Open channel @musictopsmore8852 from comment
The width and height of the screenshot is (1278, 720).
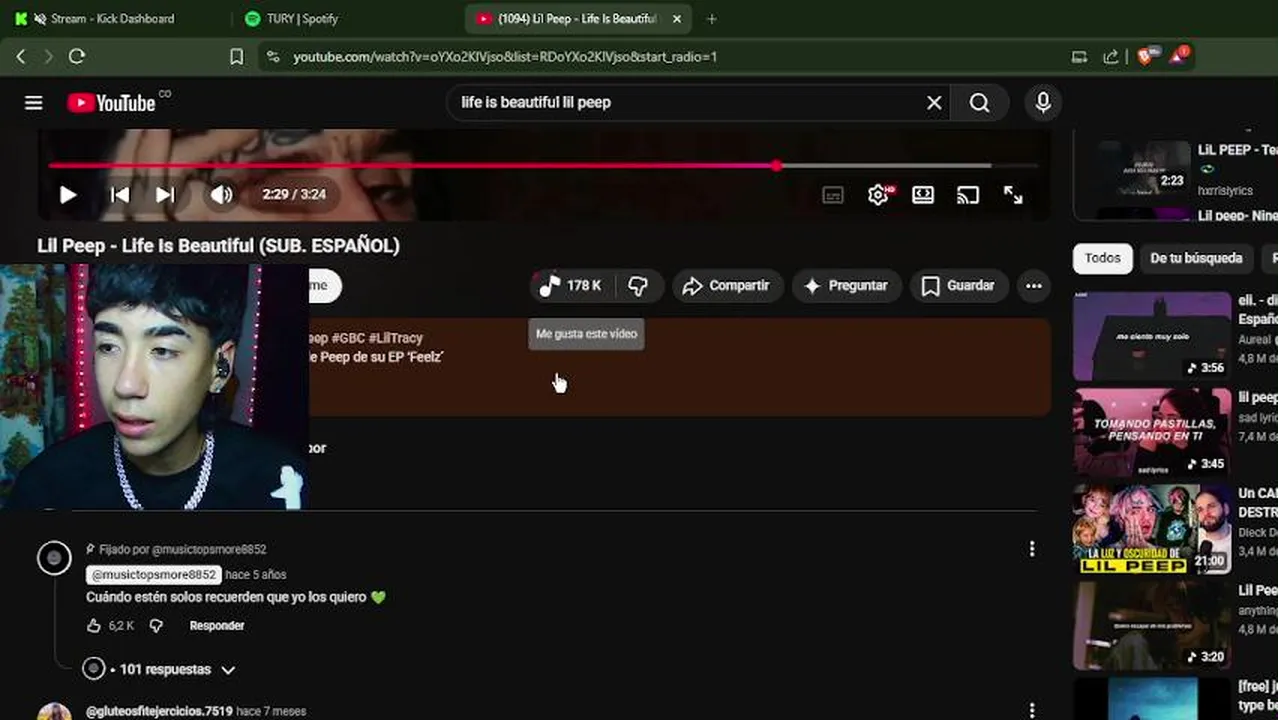point(154,575)
